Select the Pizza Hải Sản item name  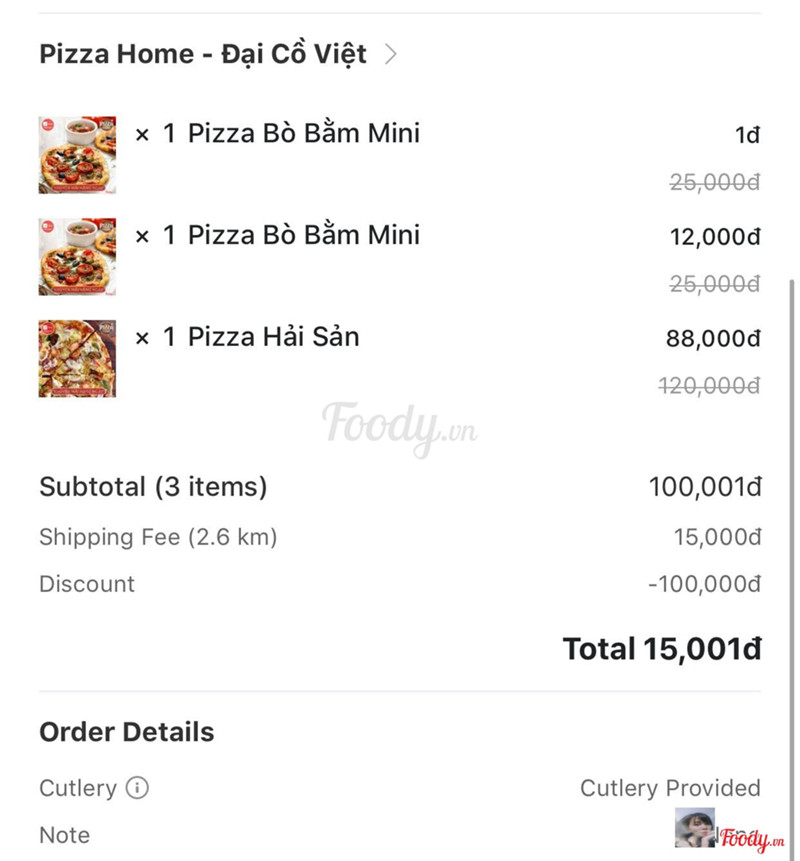pos(273,337)
